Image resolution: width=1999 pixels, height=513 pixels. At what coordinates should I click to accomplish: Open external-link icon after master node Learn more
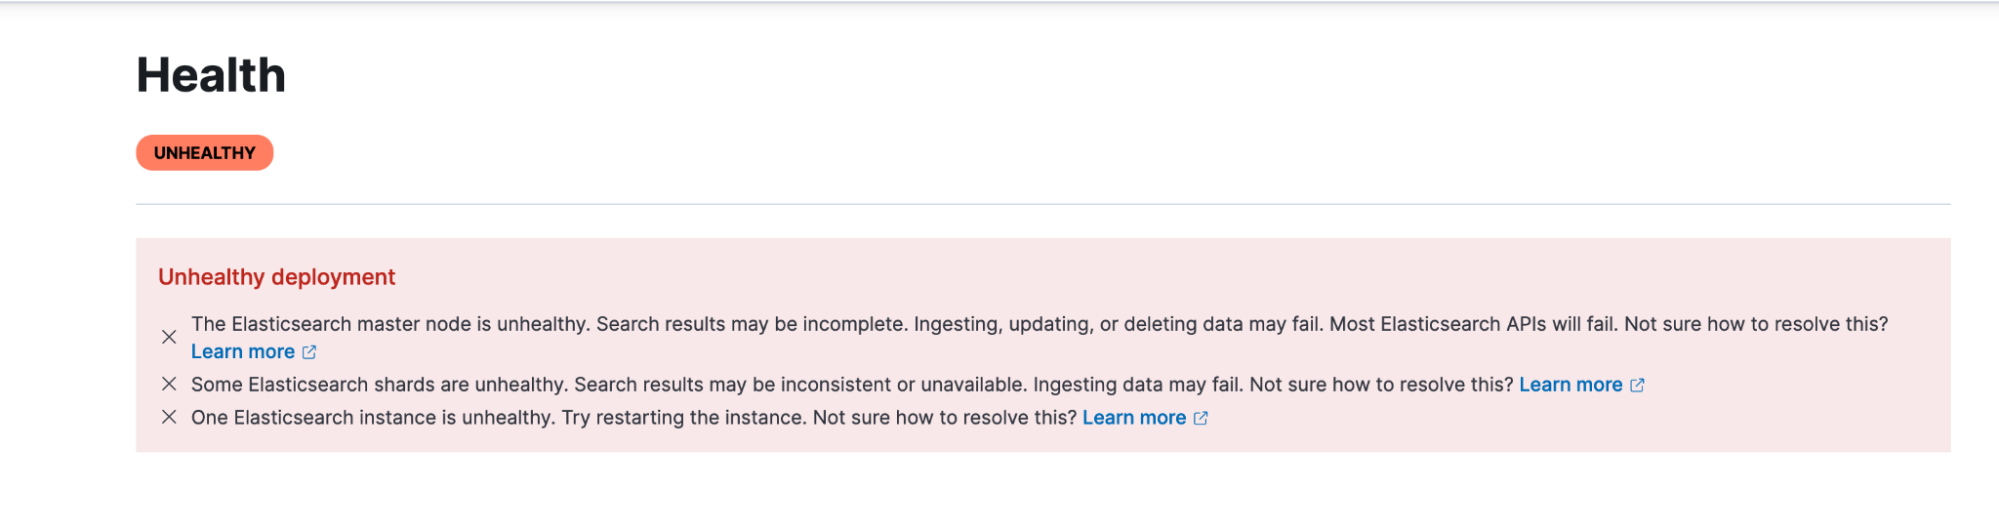pos(309,352)
